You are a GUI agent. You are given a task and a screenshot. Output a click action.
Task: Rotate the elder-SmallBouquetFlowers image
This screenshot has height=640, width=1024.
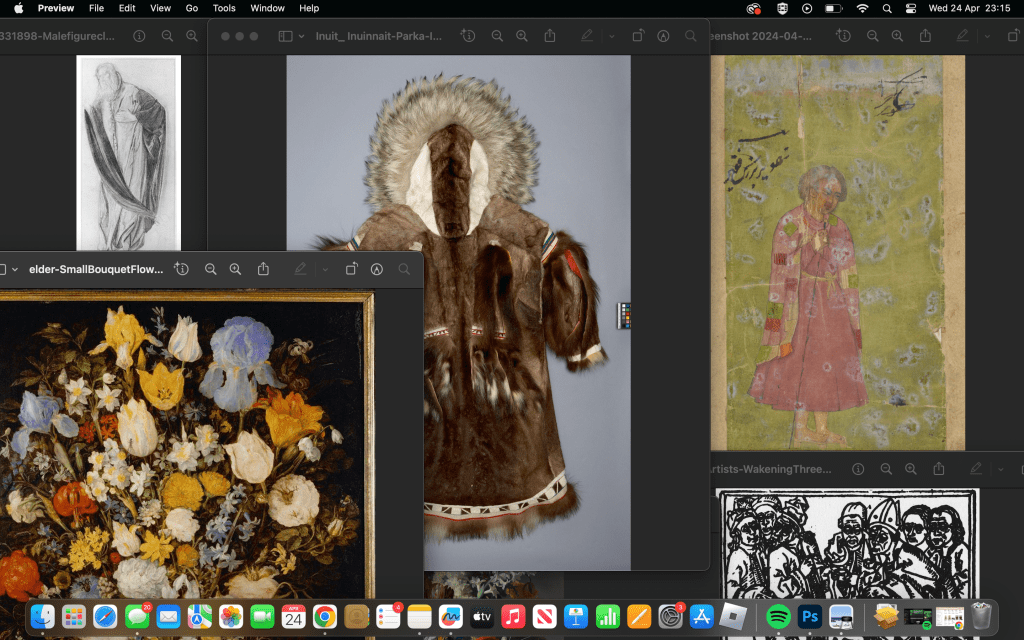(352, 269)
